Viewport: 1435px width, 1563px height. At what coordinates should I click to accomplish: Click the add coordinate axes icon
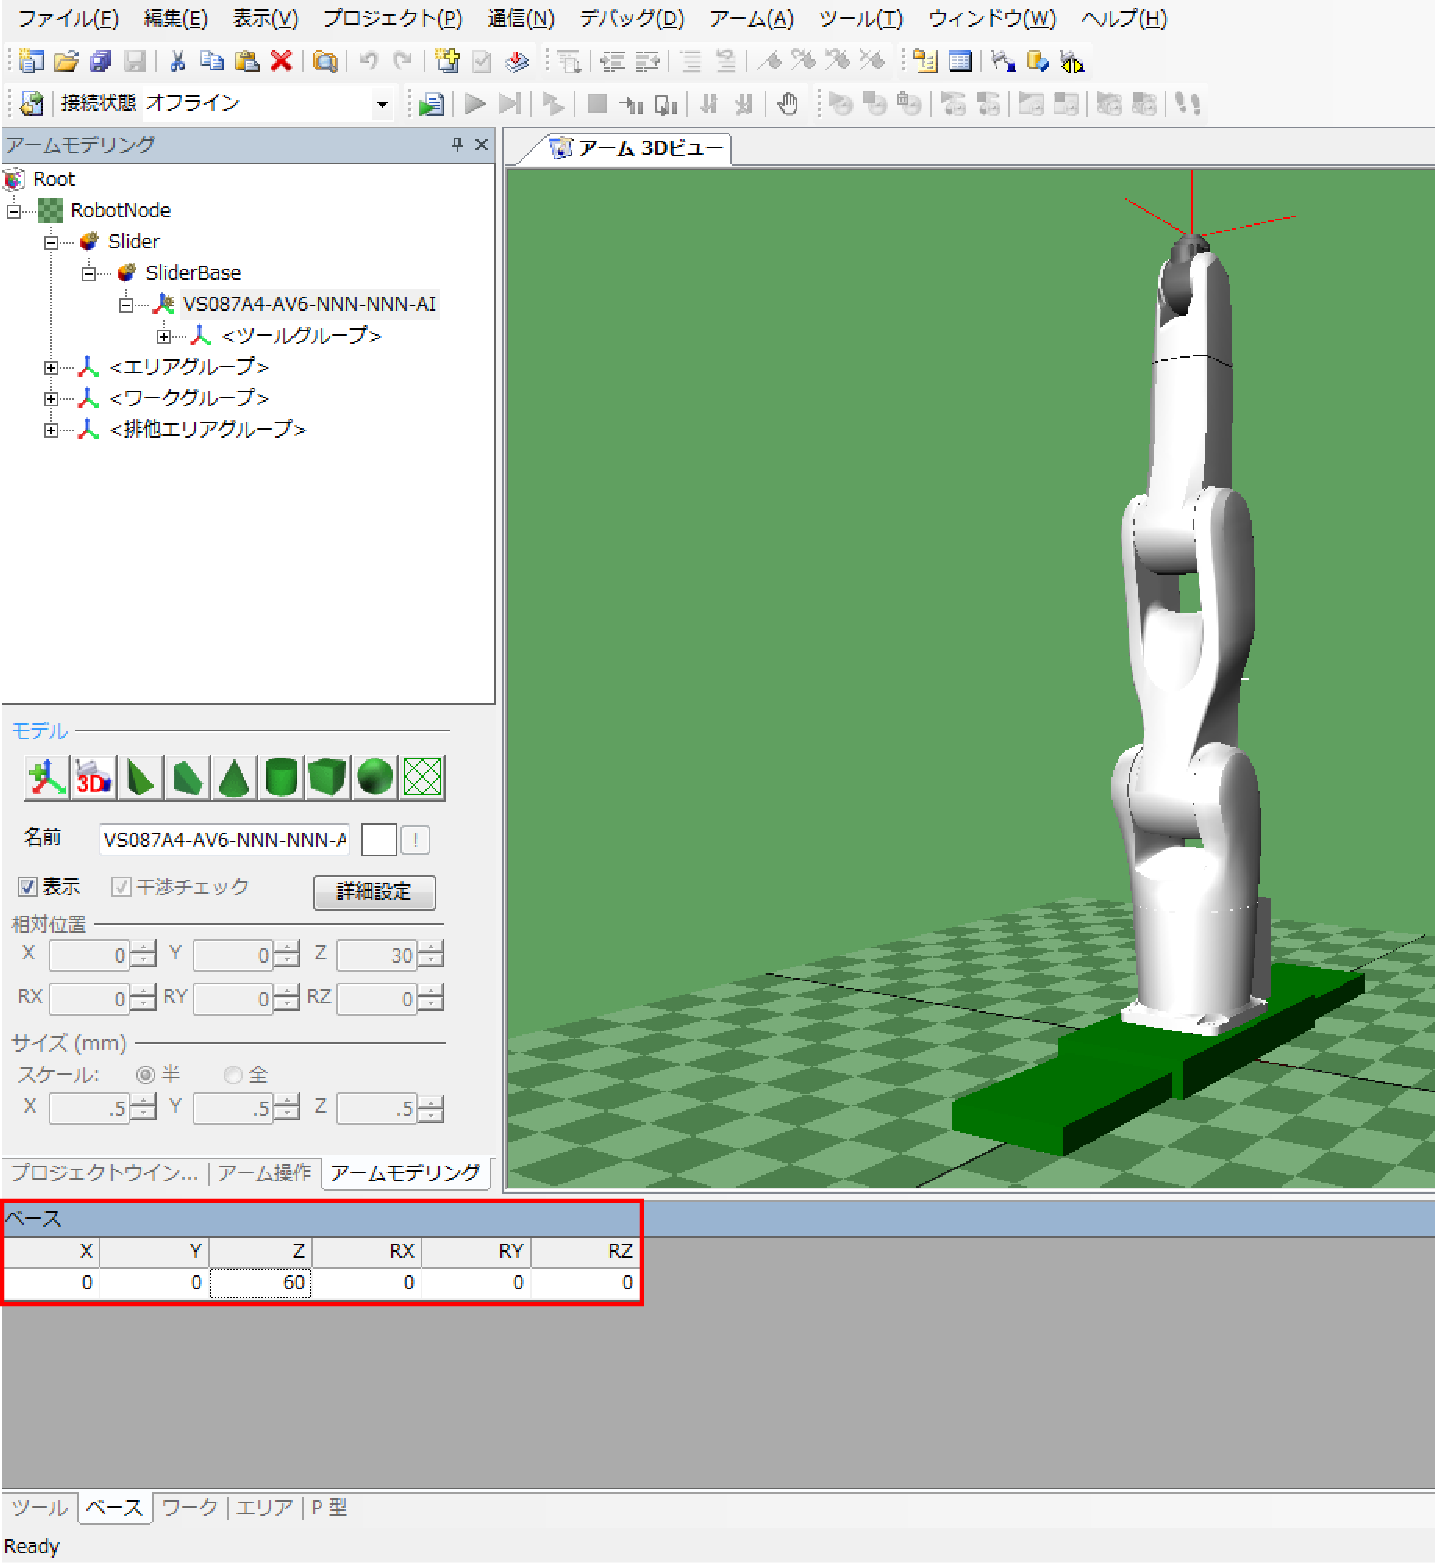[x=46, y=778]
